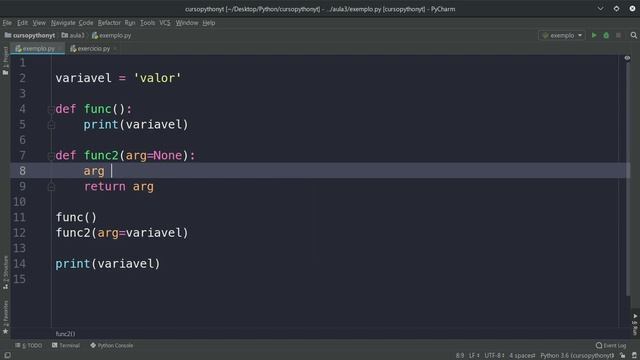
Task: Open the 4 spaces indent settings
Action: [x=522, y=356]
